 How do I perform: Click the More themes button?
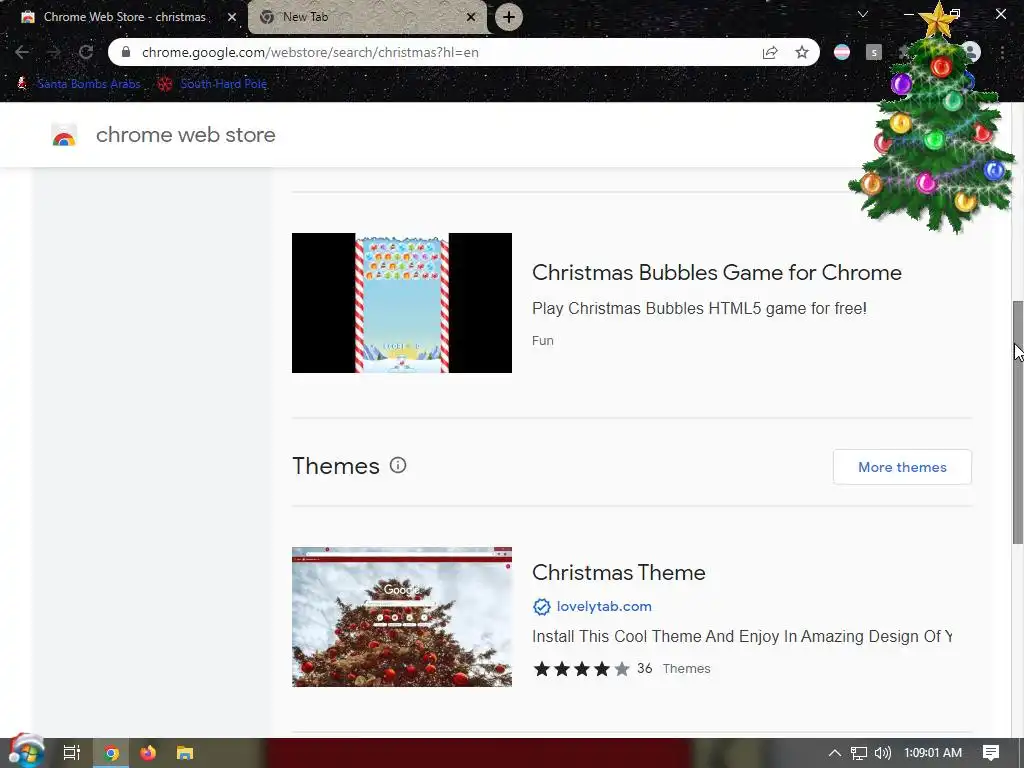point(902,467)
